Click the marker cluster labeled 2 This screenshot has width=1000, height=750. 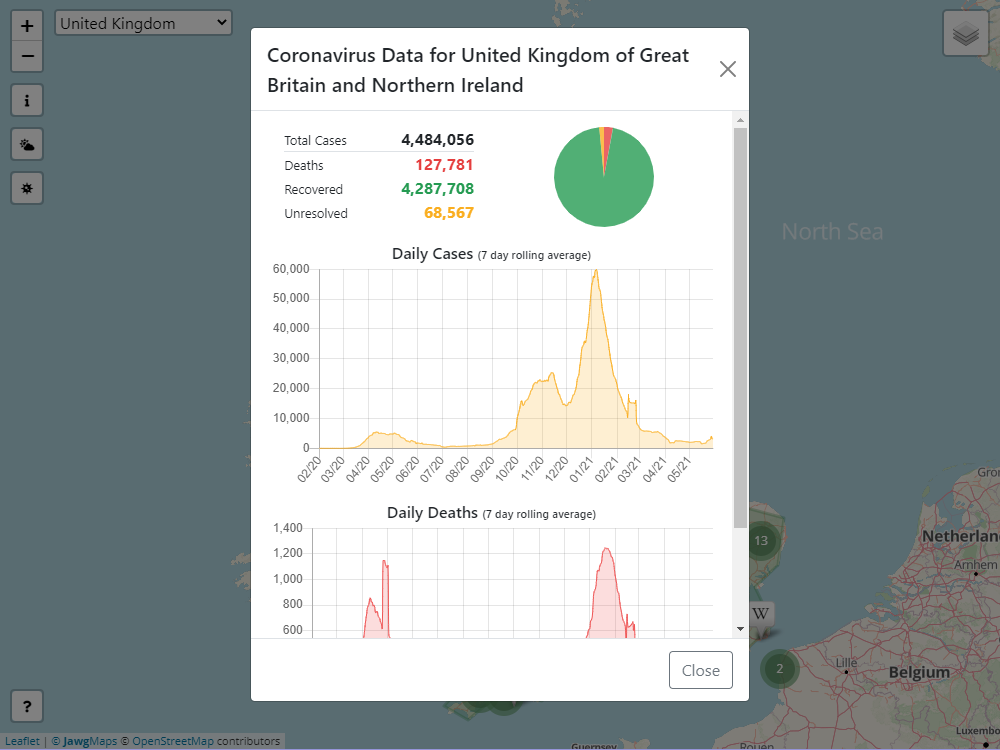pos(779,669)
